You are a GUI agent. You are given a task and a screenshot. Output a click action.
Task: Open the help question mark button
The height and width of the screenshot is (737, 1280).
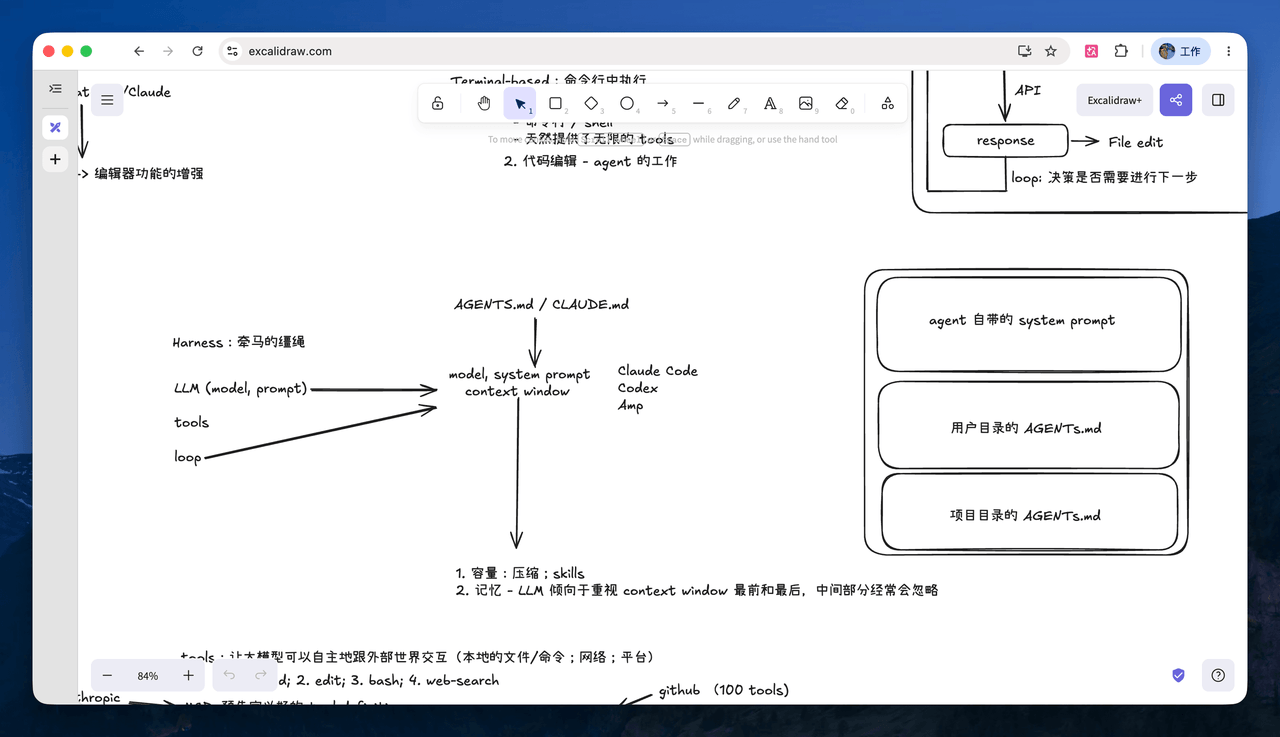pyautogui.click(x=1218, y=675)
